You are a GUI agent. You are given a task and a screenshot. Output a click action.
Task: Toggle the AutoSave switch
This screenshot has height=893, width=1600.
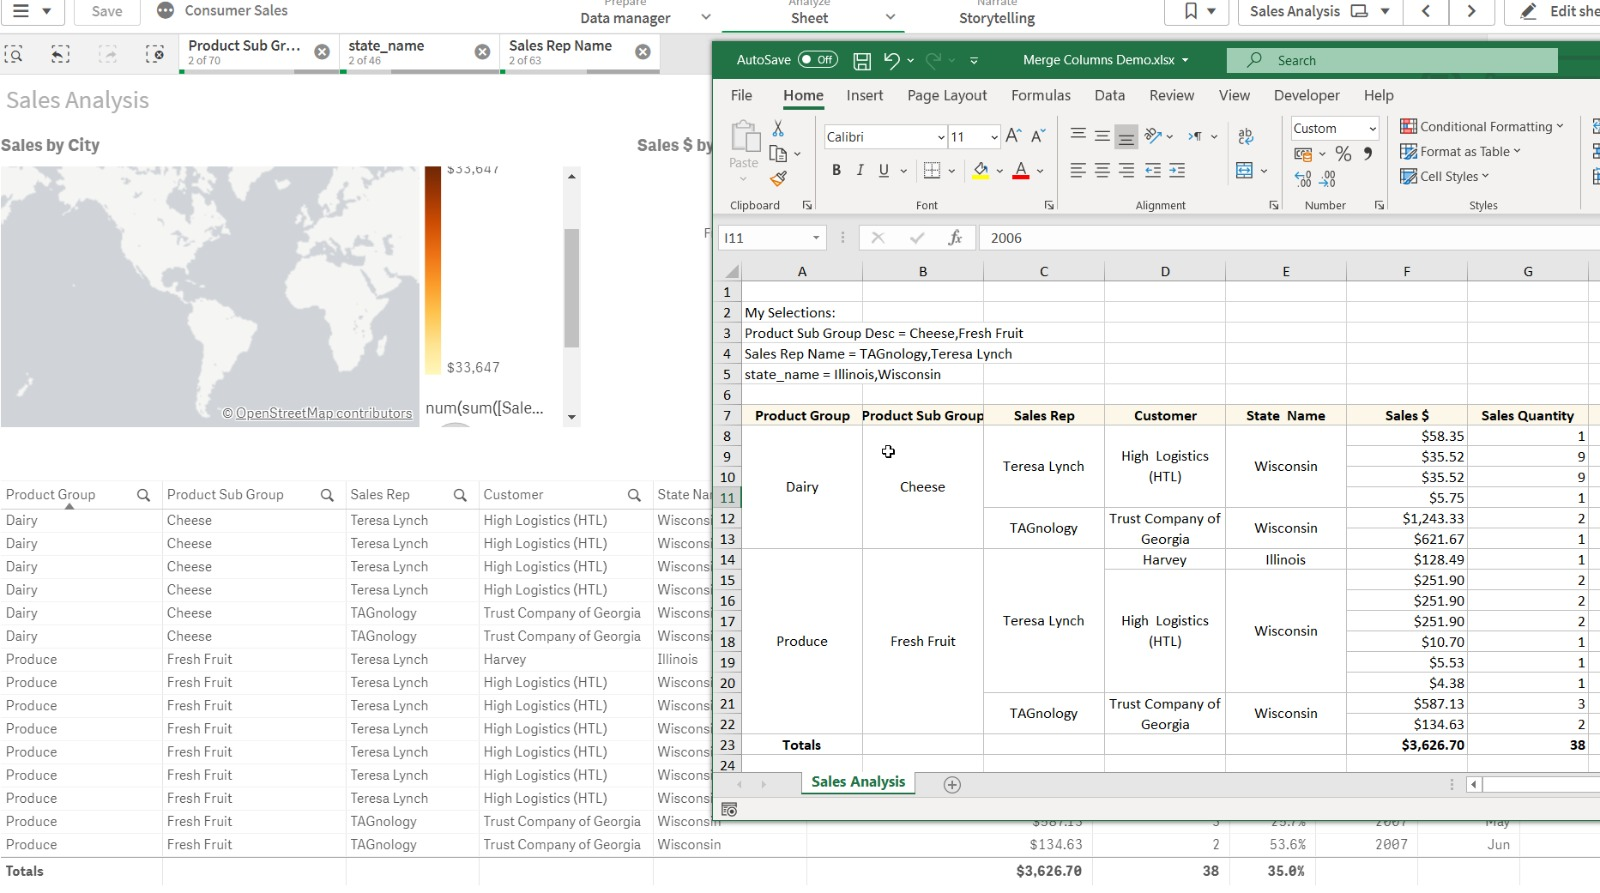coord(817,60)
